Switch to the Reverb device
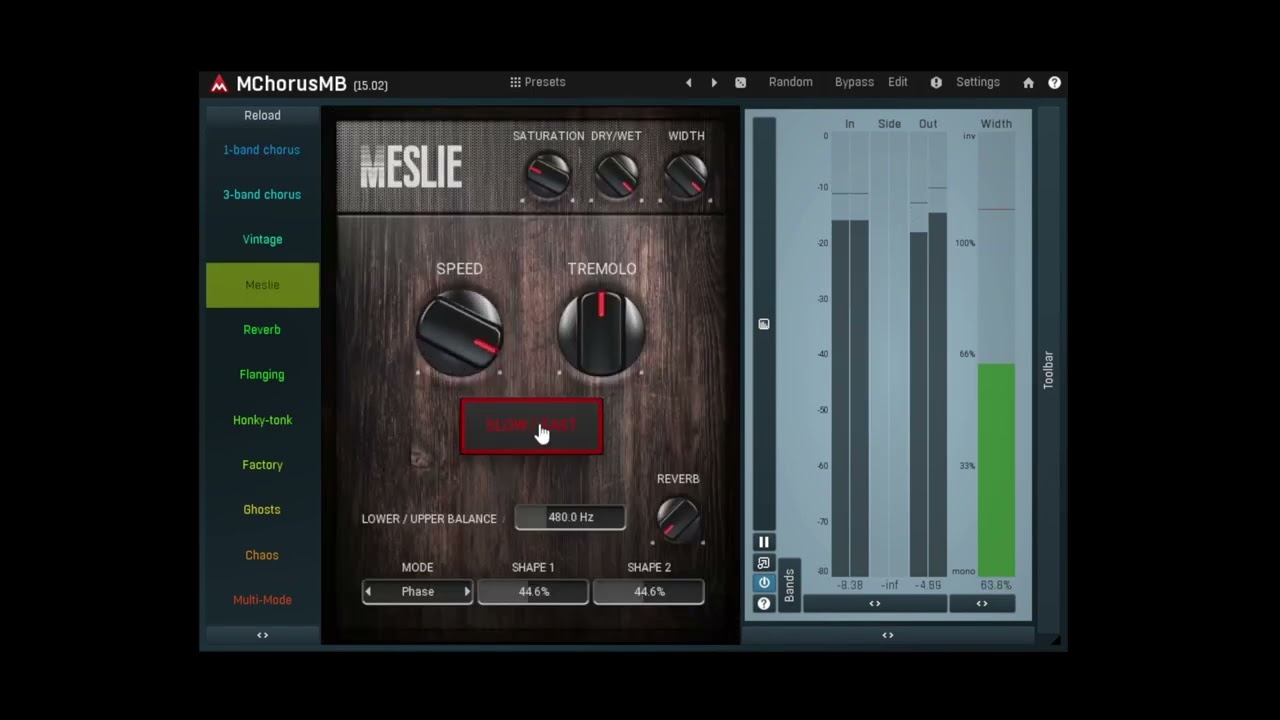 [262, 330]
